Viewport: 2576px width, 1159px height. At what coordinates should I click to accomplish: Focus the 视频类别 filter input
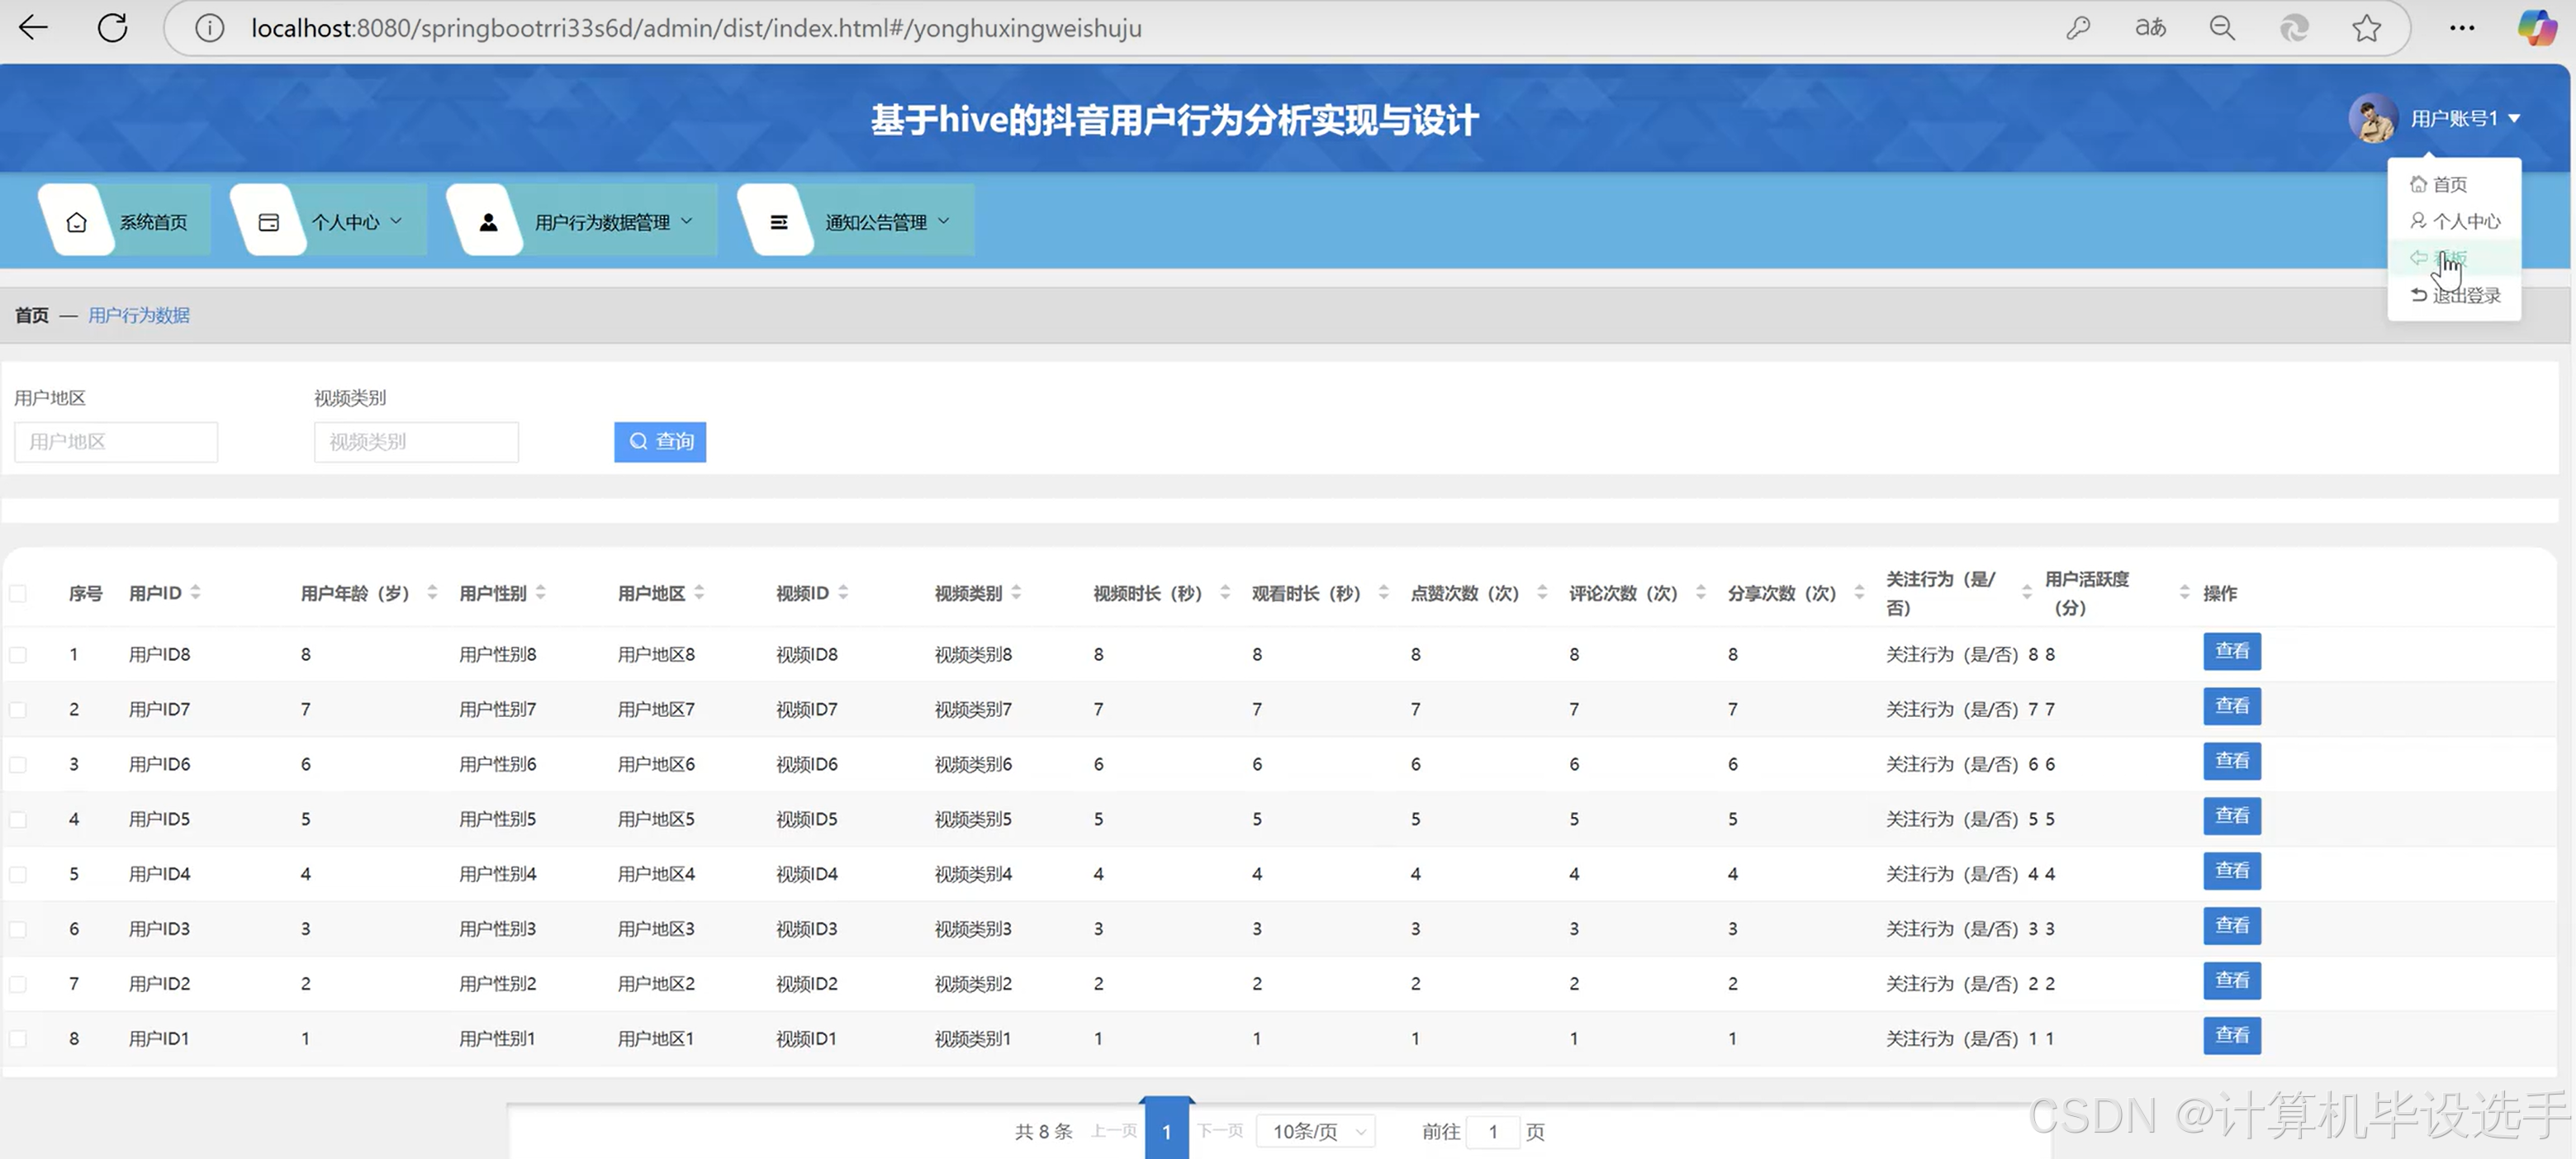[416, 441]
